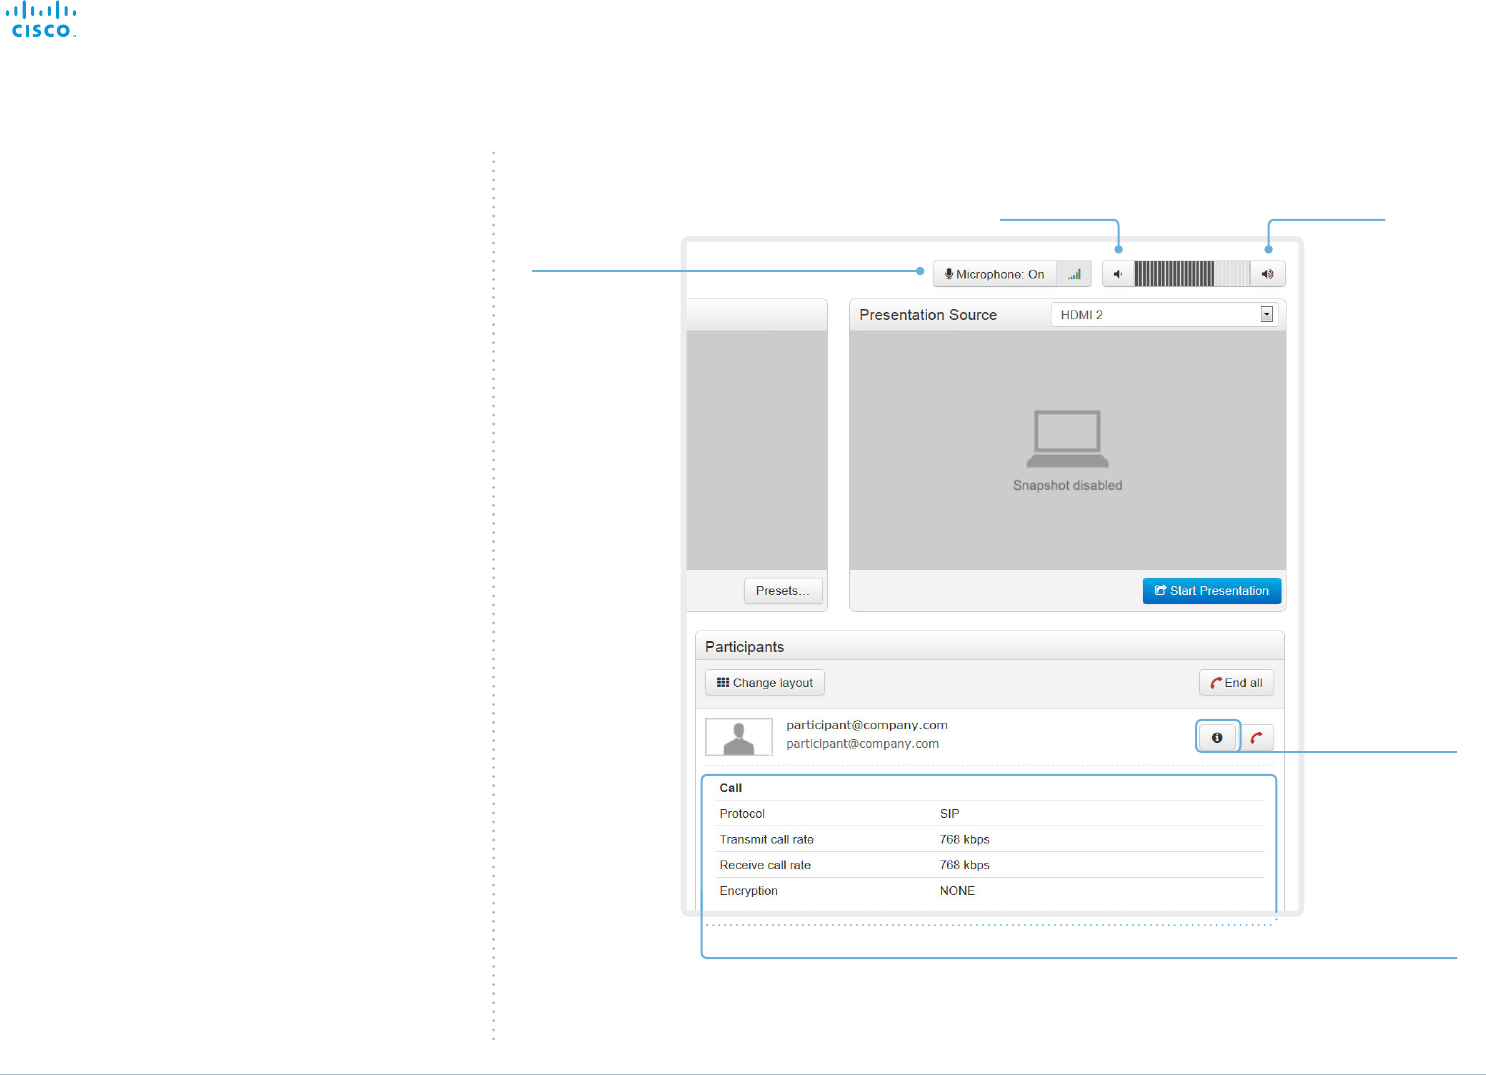The width and height of the screenshot is (1486, 1075).
Task: Click the grid icon on Change layout
Action: [723, 683]
